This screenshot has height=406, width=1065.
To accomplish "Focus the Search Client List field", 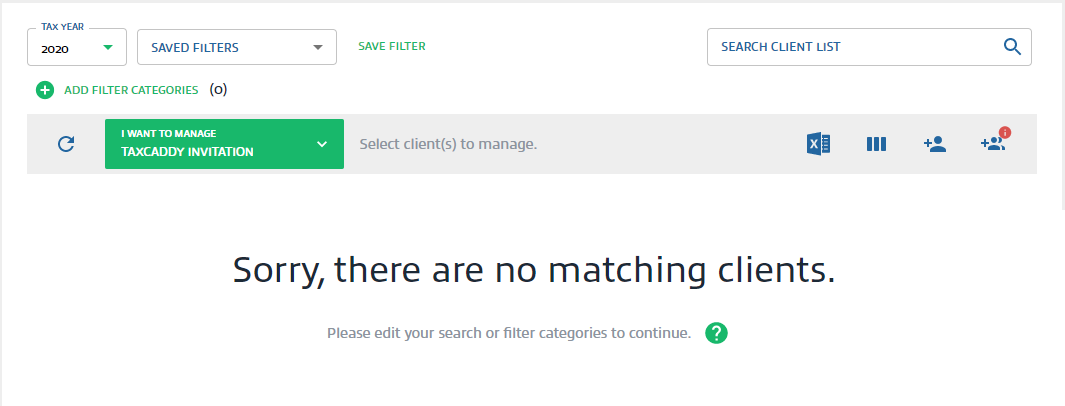I will pyautogui.click(x=850, y=46).
